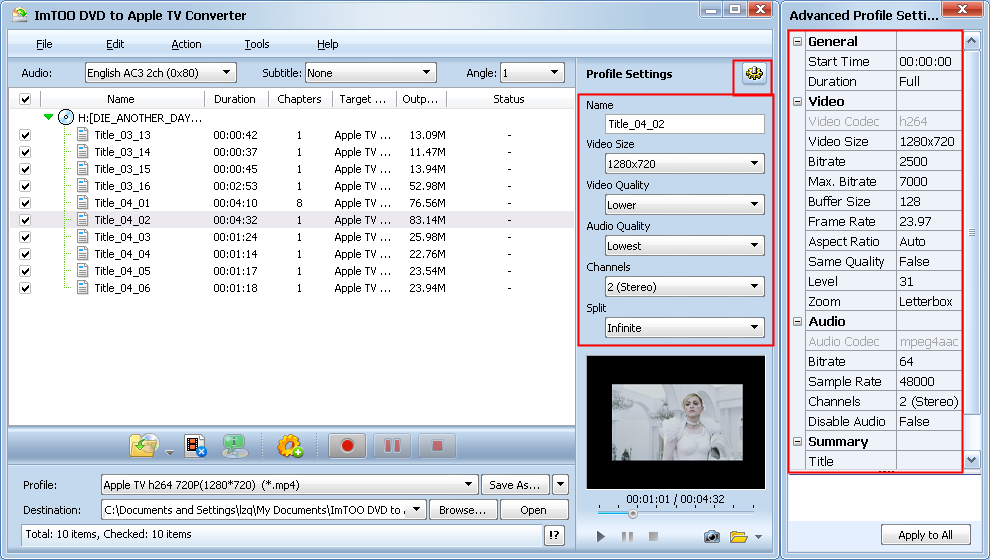
Task: Take a snapshot with the camera icon
Action: [x=712, y=537]
